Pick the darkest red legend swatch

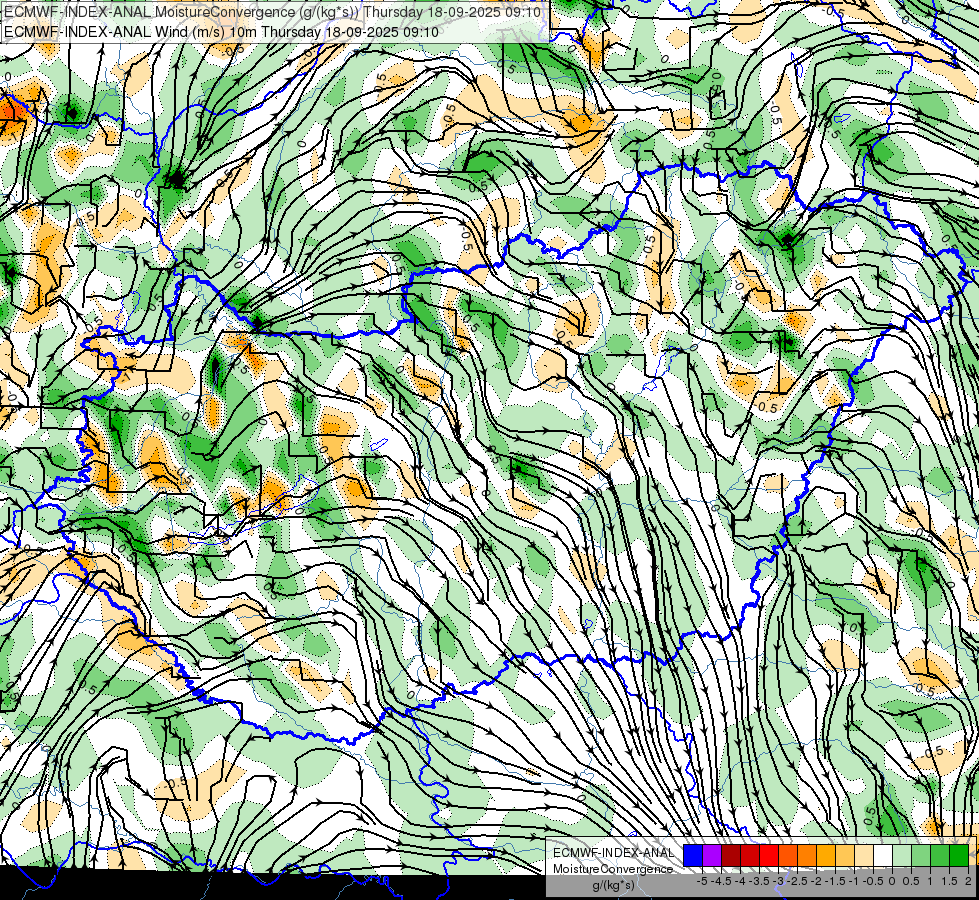coord(731,855)
